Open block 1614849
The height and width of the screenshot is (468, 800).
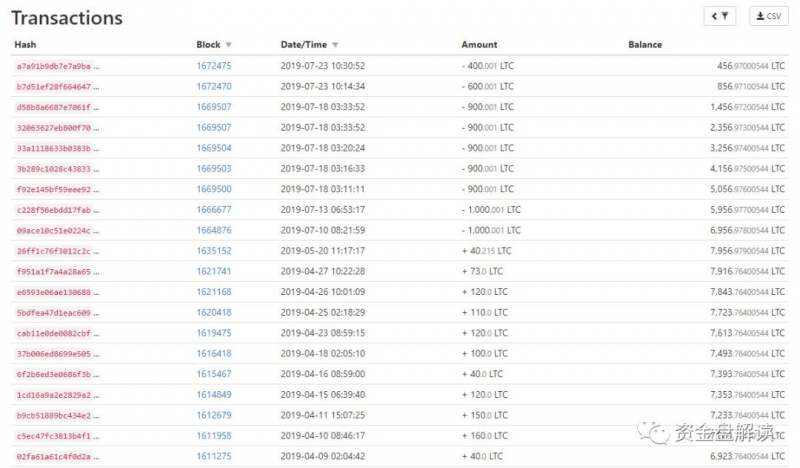click(214, 395)
